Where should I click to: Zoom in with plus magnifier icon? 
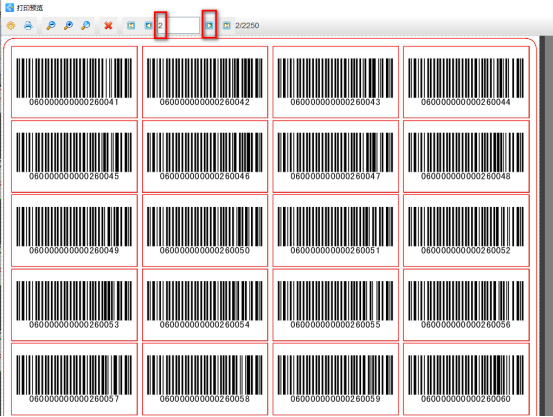pos(68,25)
